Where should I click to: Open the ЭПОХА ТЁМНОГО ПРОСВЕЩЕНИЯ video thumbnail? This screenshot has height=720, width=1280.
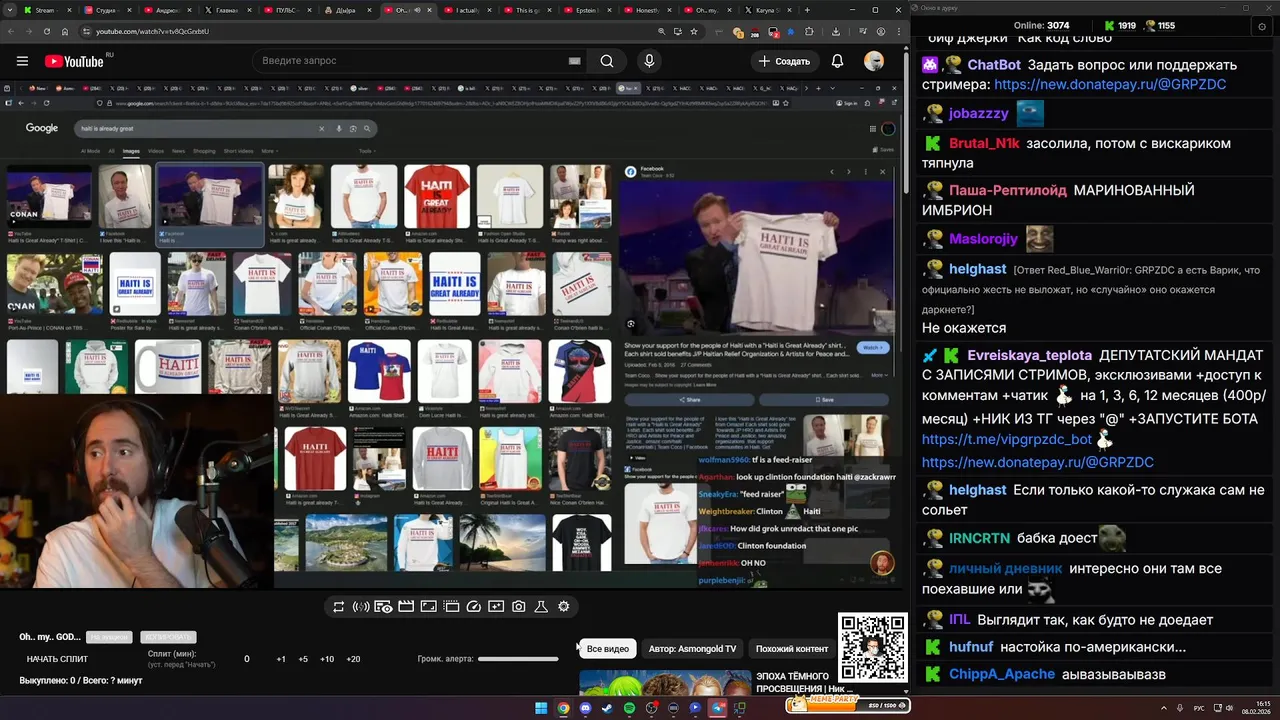click(x=665, y=683)
